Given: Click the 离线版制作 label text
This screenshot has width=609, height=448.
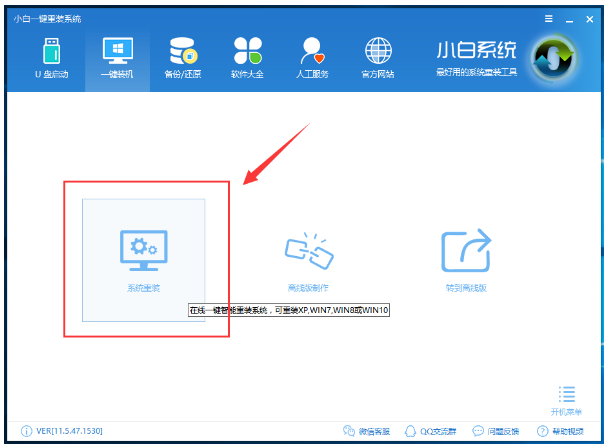Looking at the screenshot, I should pos(308,288).
